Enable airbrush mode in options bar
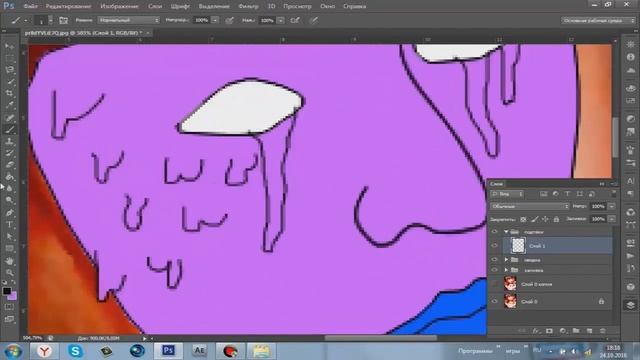This screenshot has width=640, height=360. pyautogui.click(x=295, y=20)
